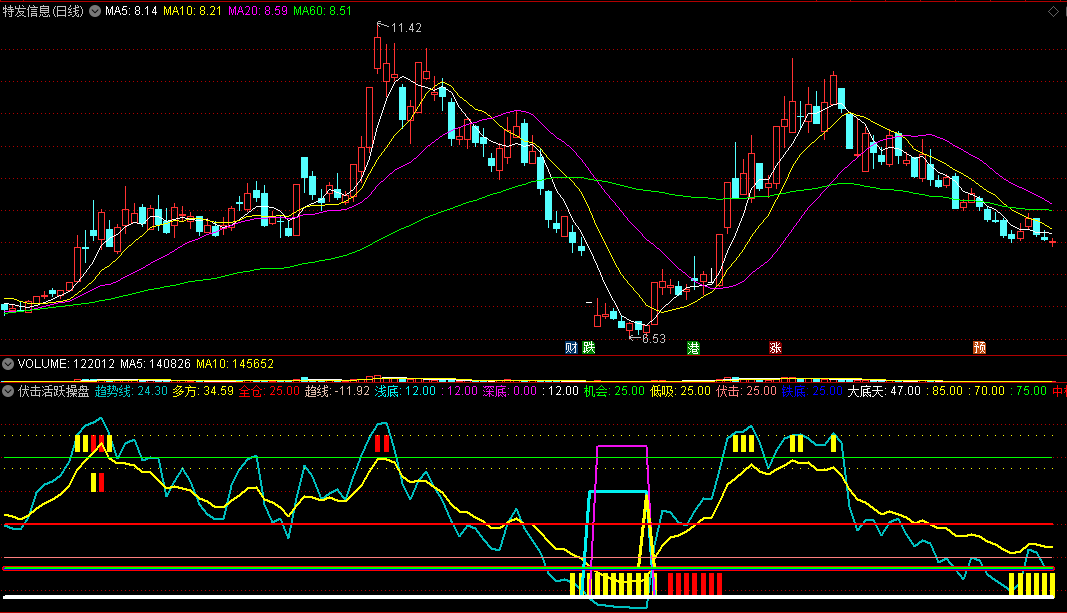
Task: Click the volume MA5: 140826 value
Action: [155, 364]
